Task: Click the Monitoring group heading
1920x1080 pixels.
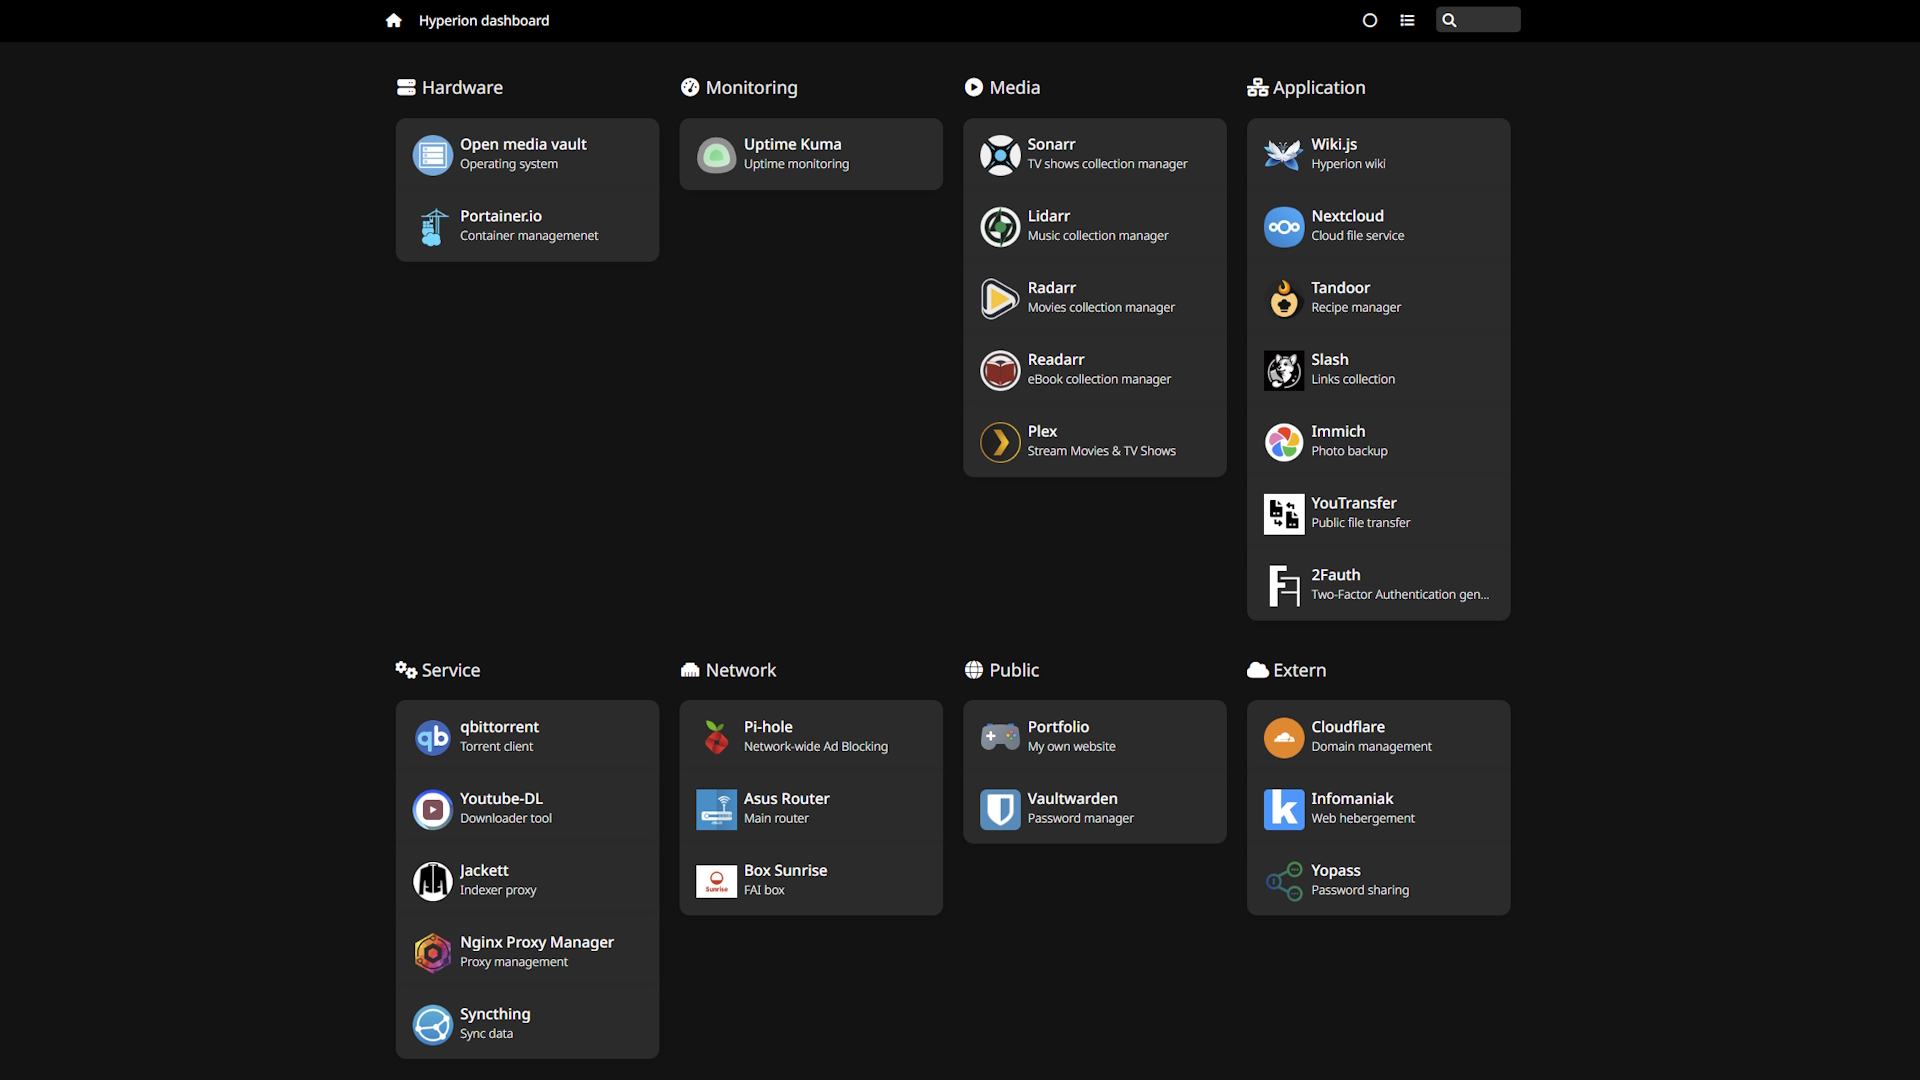Action: (x=739, y=88)
